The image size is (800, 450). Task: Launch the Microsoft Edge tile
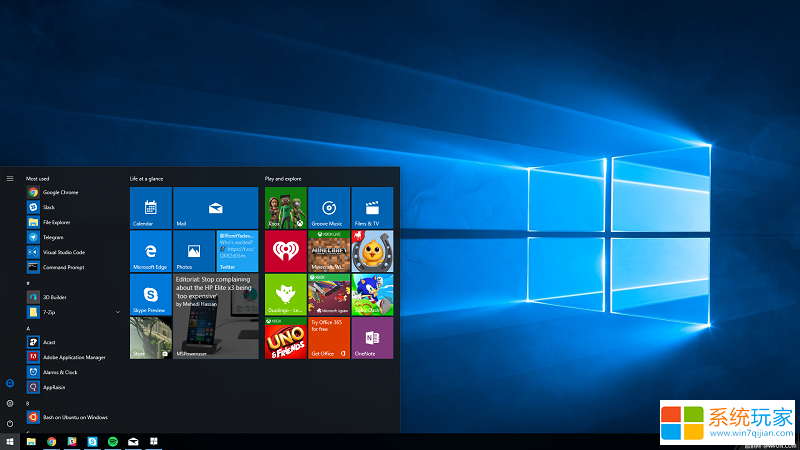[151, 251]
